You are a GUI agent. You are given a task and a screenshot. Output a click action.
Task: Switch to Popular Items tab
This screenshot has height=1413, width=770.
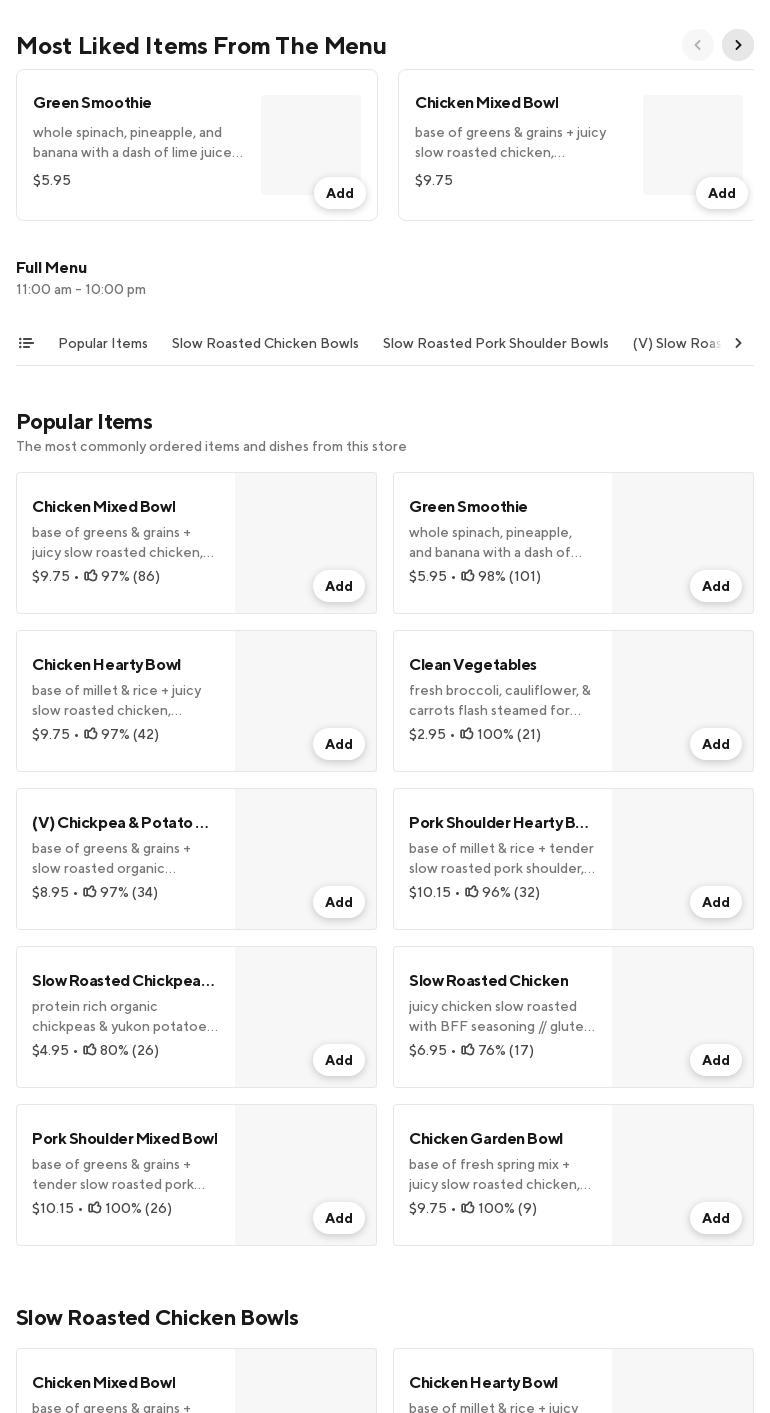pos(103,343)
